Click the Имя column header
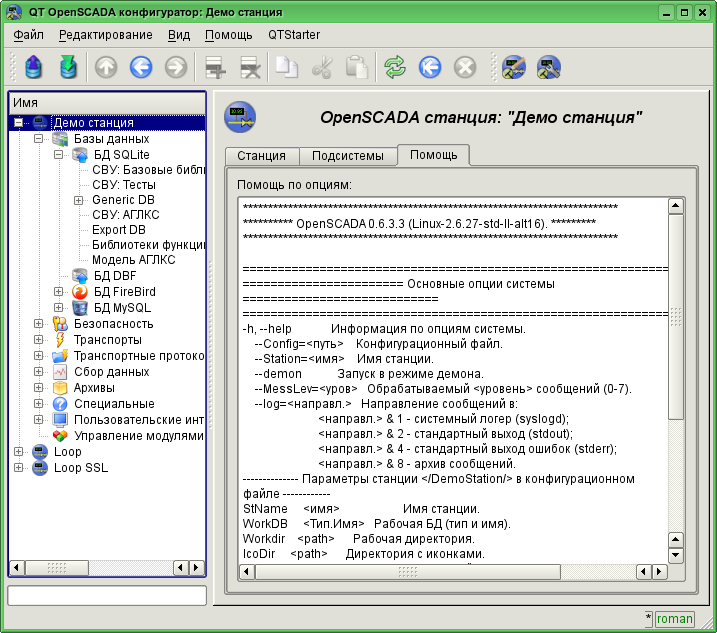Screen dimensions: 717x633 107,103
